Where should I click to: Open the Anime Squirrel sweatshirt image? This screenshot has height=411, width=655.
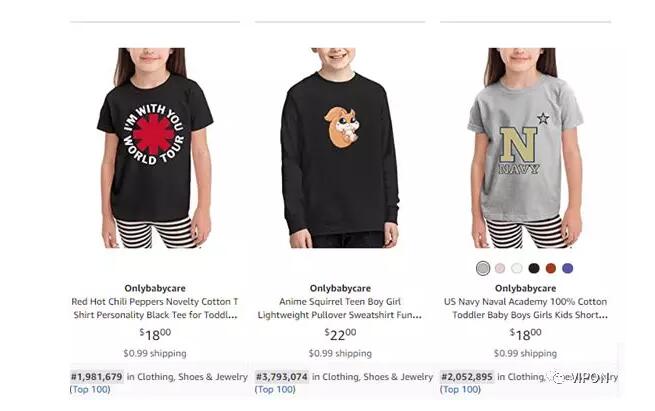point(340,148)
